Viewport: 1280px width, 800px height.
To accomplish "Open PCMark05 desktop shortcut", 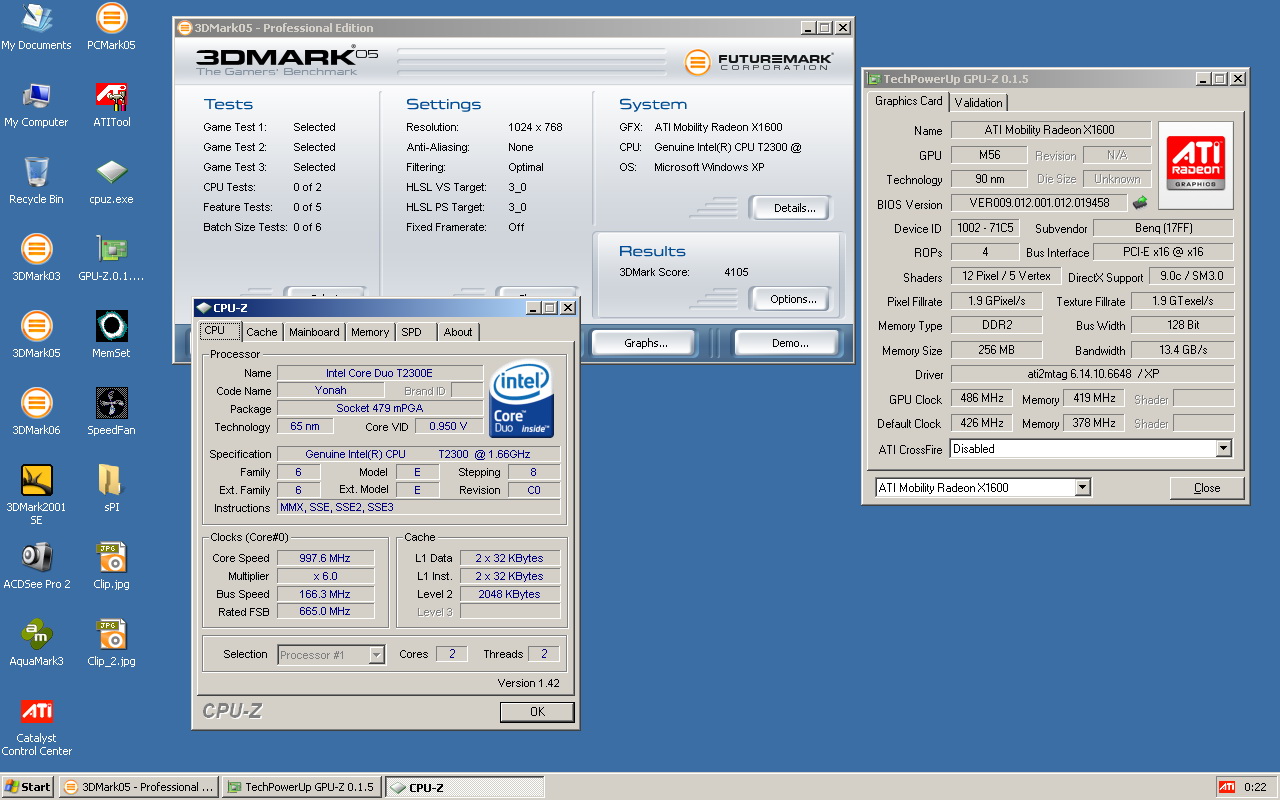I will pos(111,27).
